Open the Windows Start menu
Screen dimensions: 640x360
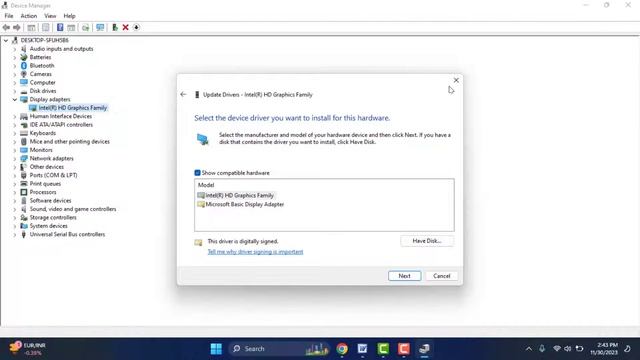pos(216,349)
